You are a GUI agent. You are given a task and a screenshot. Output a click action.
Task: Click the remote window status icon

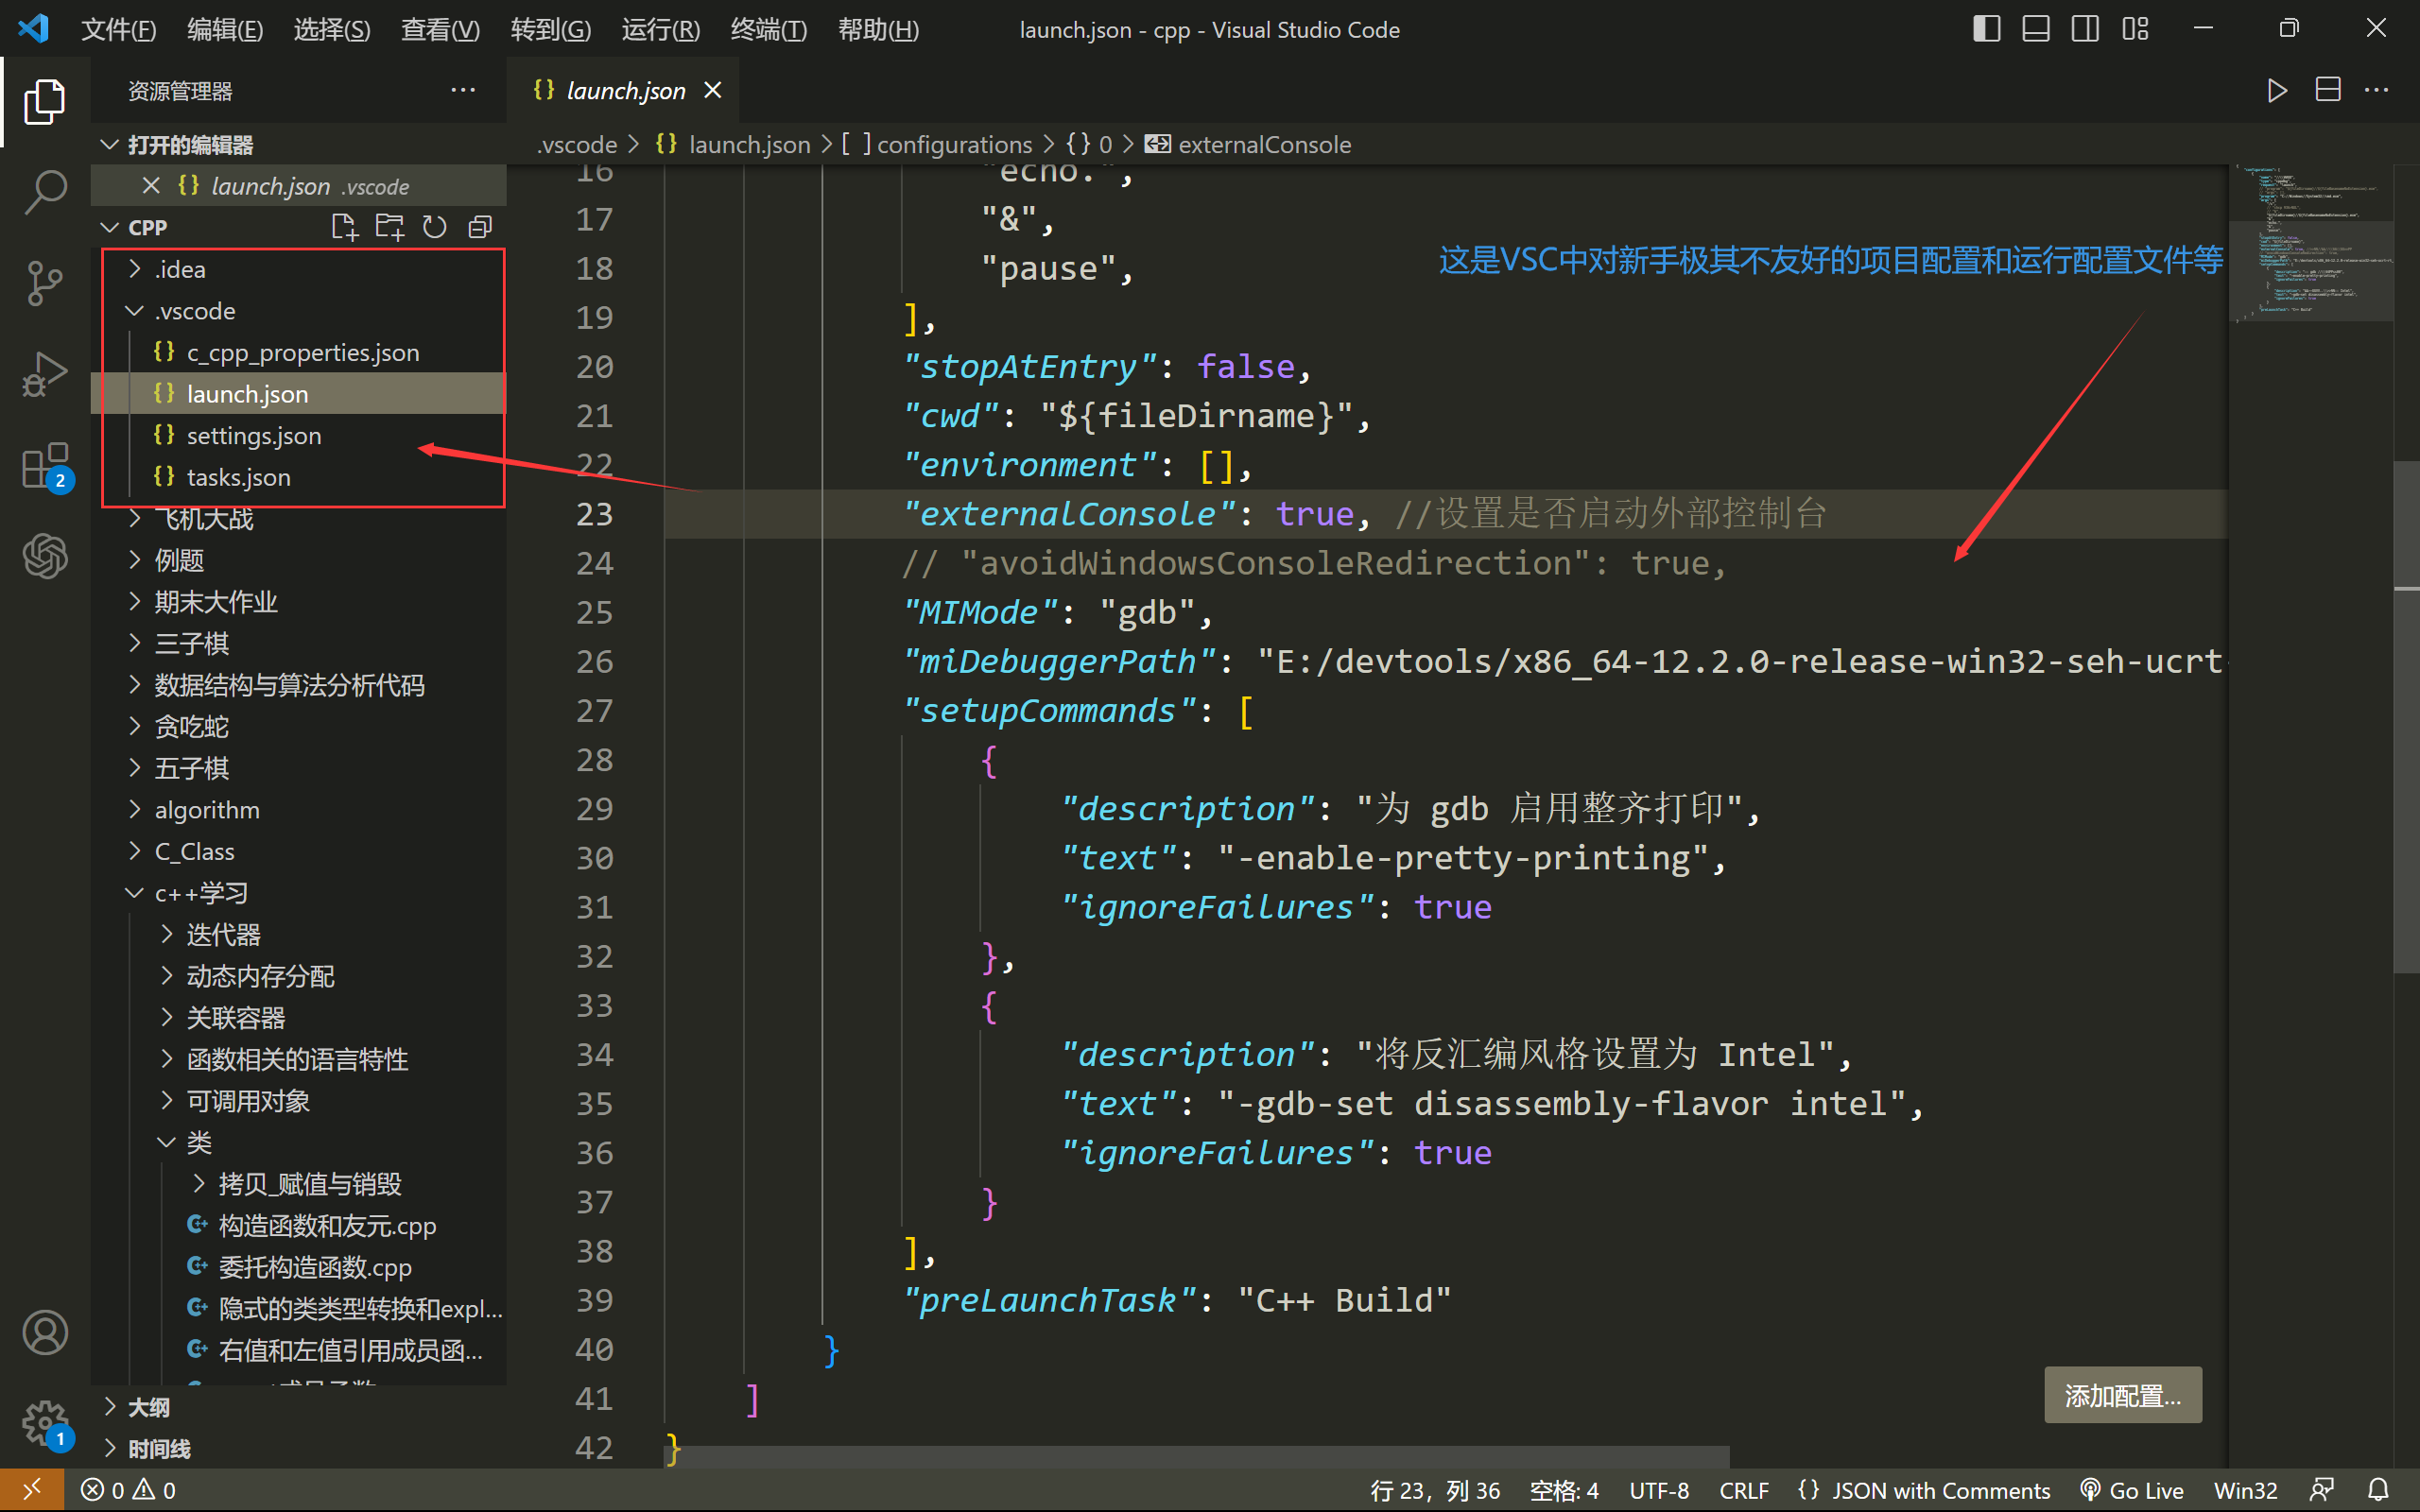pos(32,1490)
